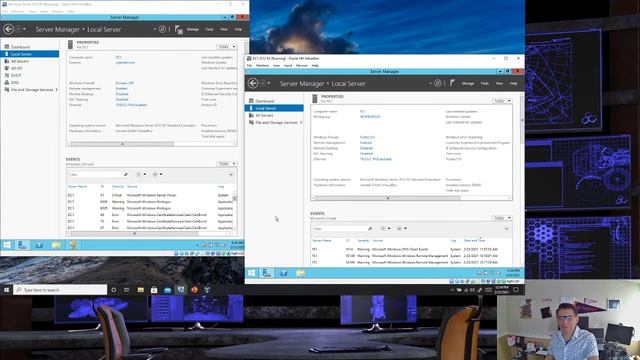The width and height of the screenshot is (640, 360).
Task: Click DC1 Windows Firewall status link
Action: pyautogui.click(x=124, y=83)
